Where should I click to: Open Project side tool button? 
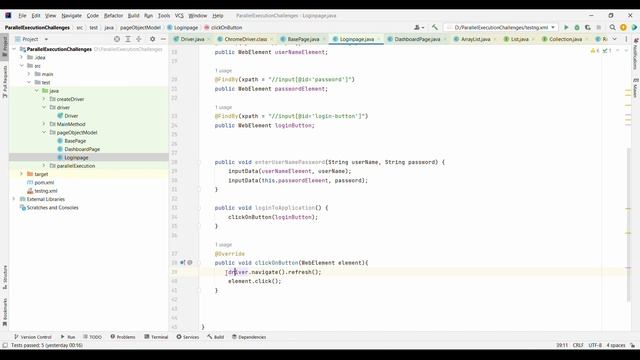(4, 47)
